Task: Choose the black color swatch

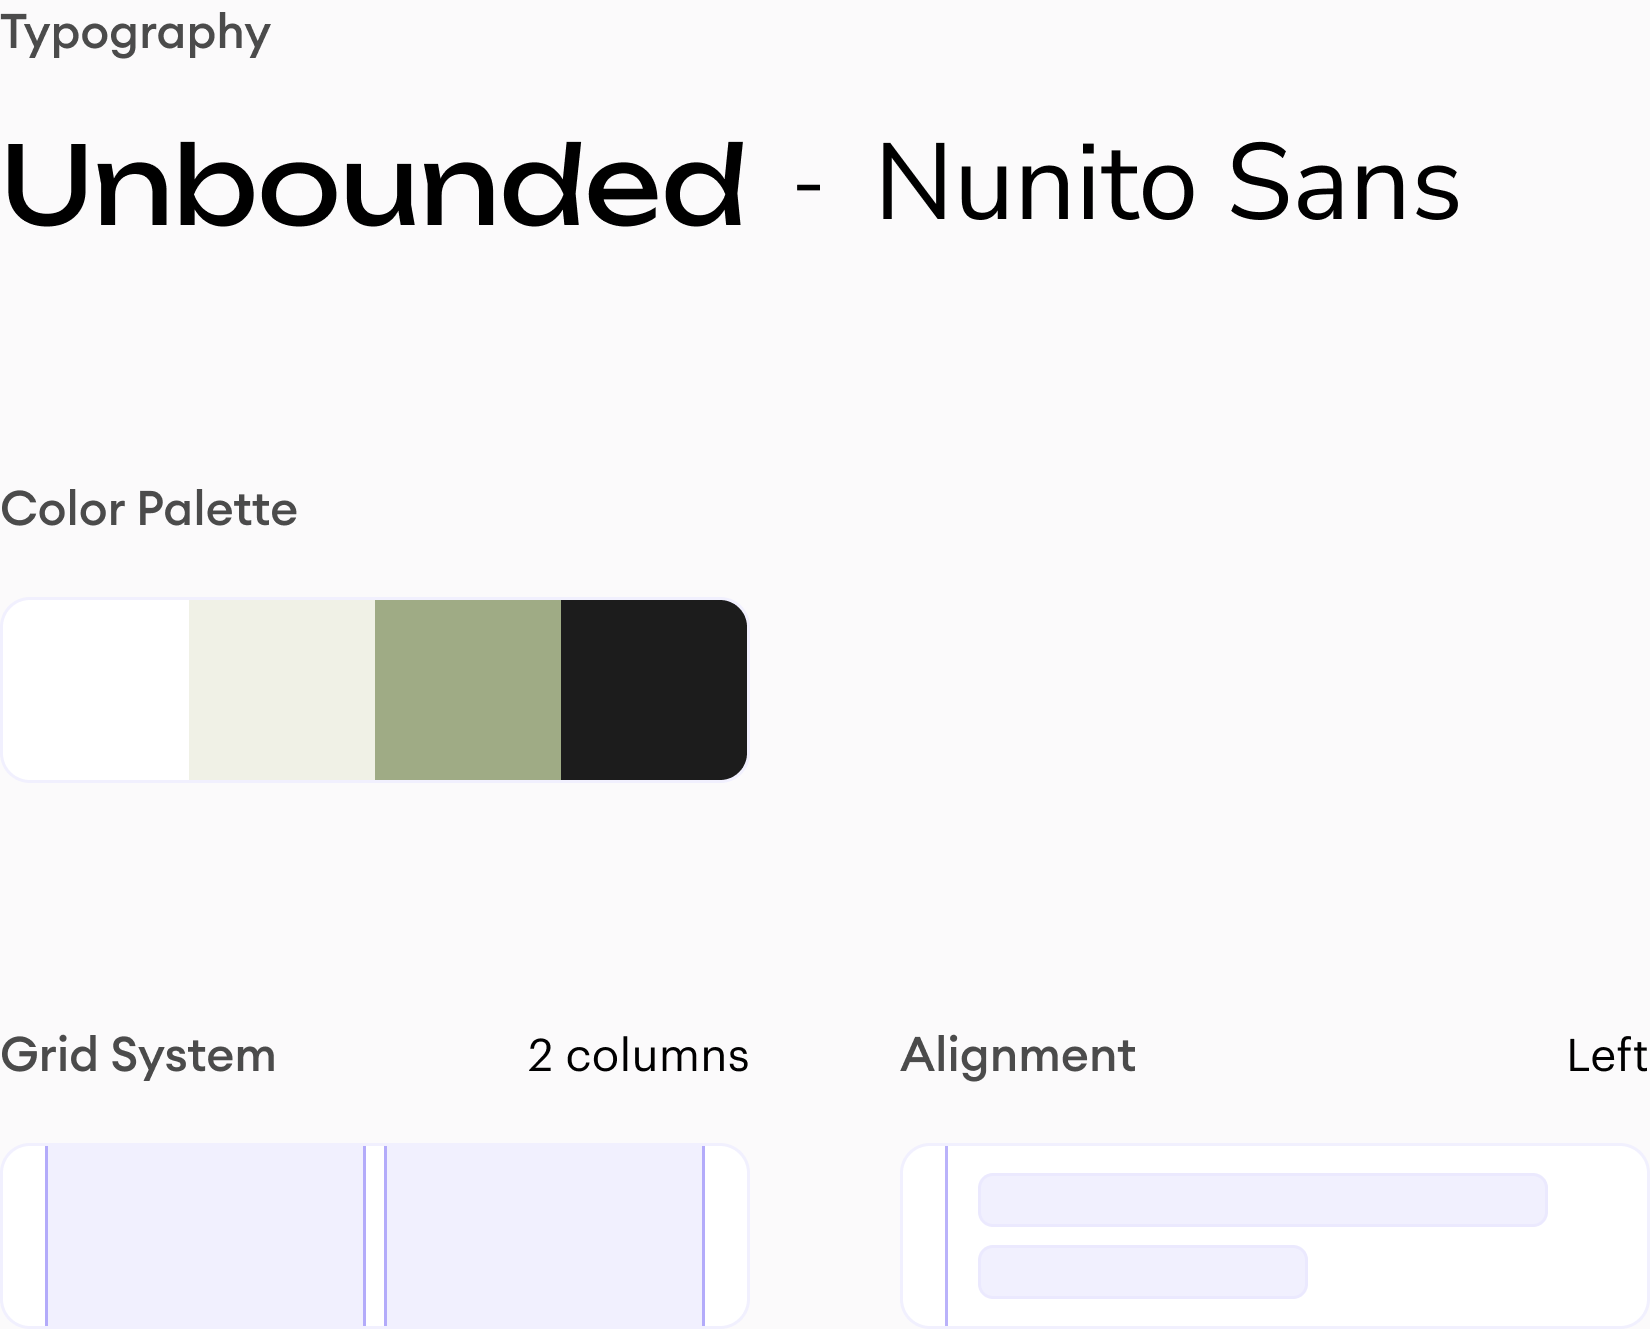Action: point(654,690)
